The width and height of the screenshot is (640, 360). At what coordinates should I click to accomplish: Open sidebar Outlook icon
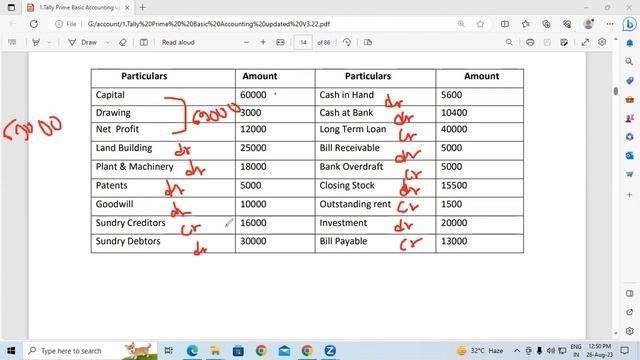pos(629,156)
